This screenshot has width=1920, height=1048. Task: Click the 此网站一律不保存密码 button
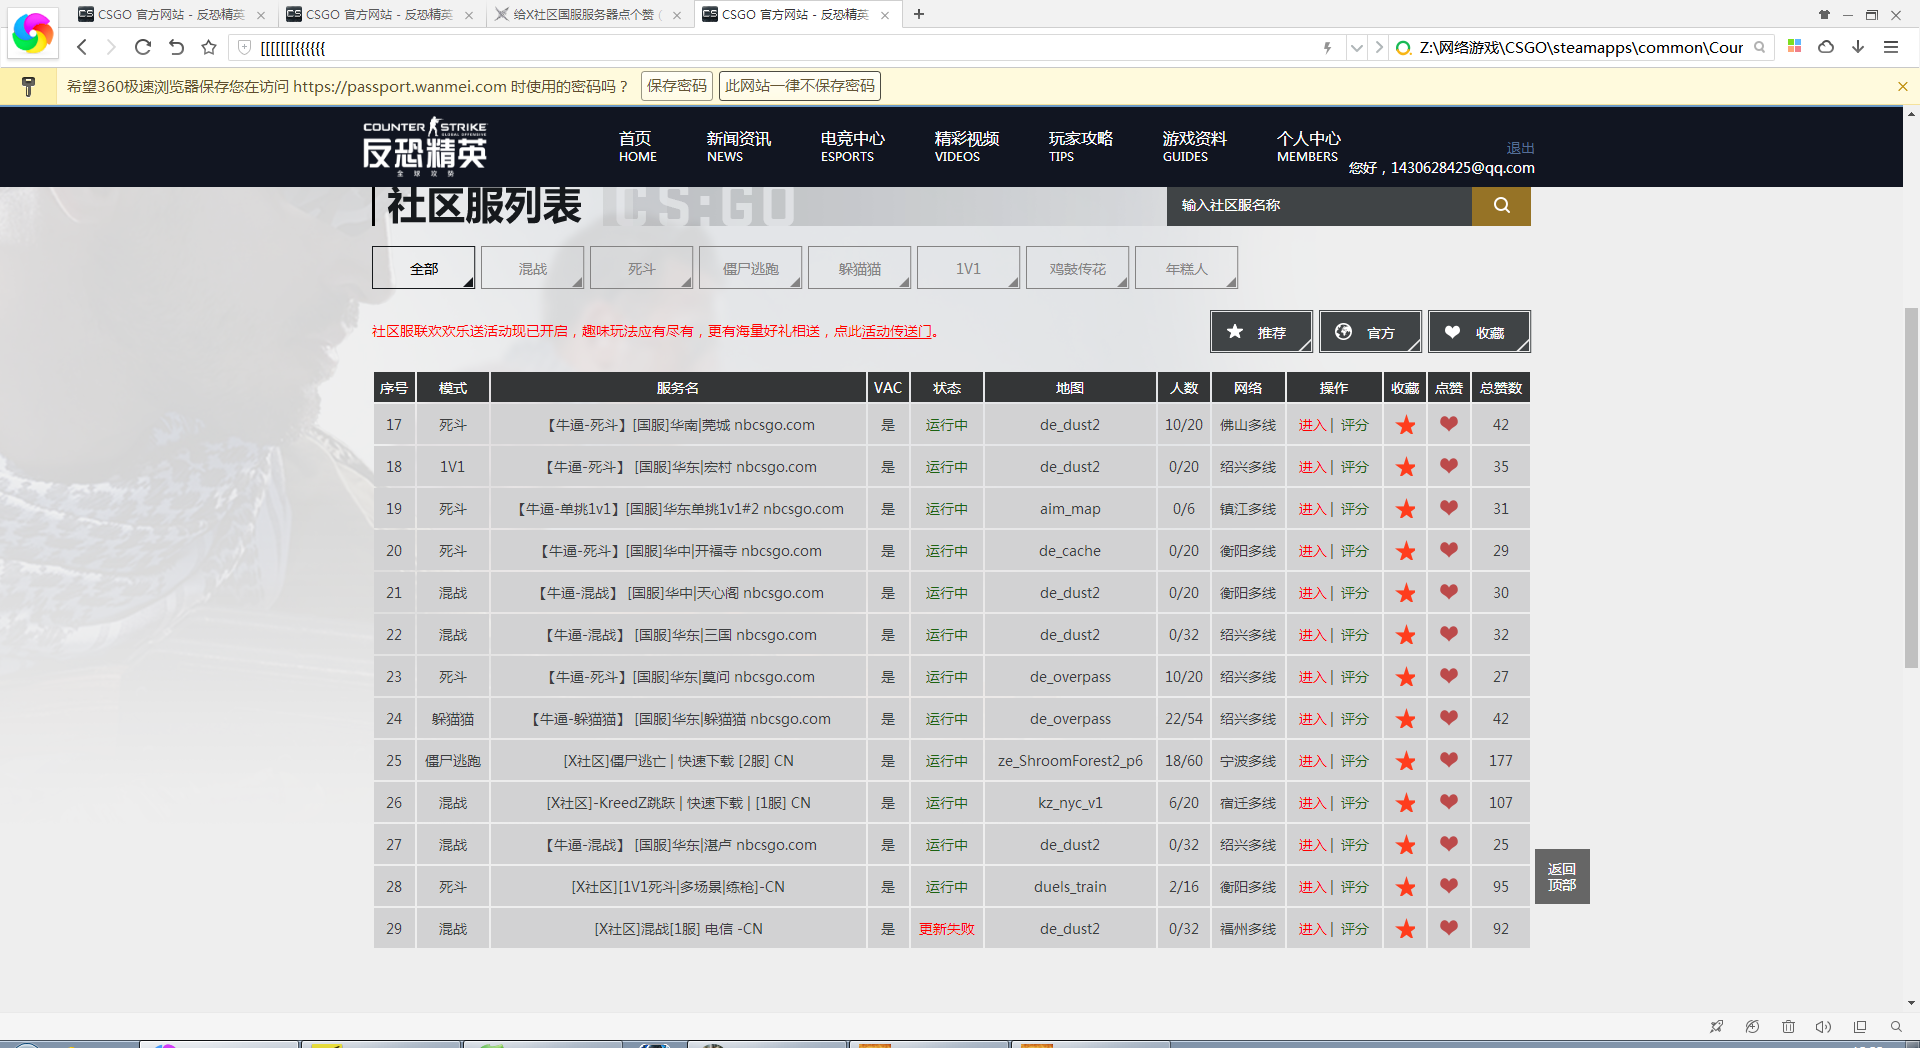tap(799, 85)
